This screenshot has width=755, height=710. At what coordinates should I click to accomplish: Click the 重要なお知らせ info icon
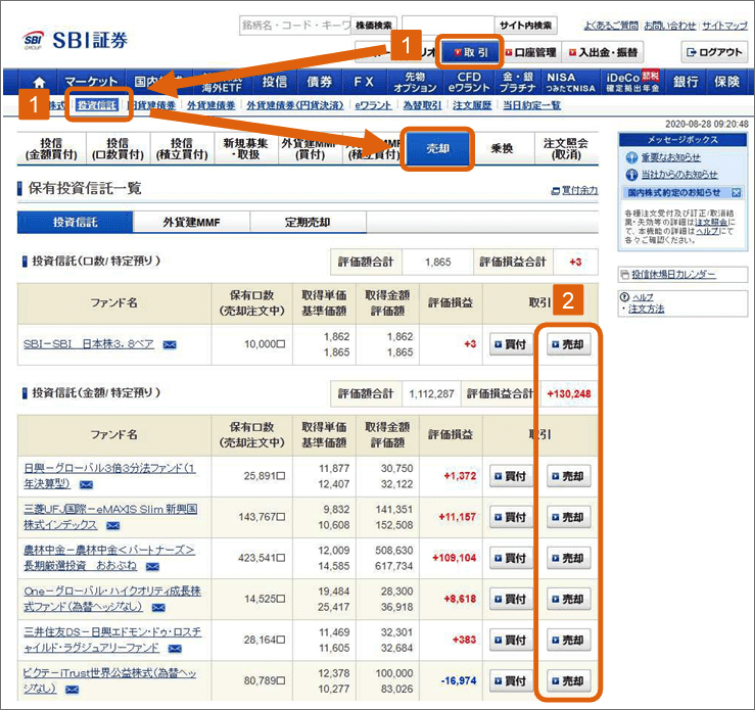[631, 157]
